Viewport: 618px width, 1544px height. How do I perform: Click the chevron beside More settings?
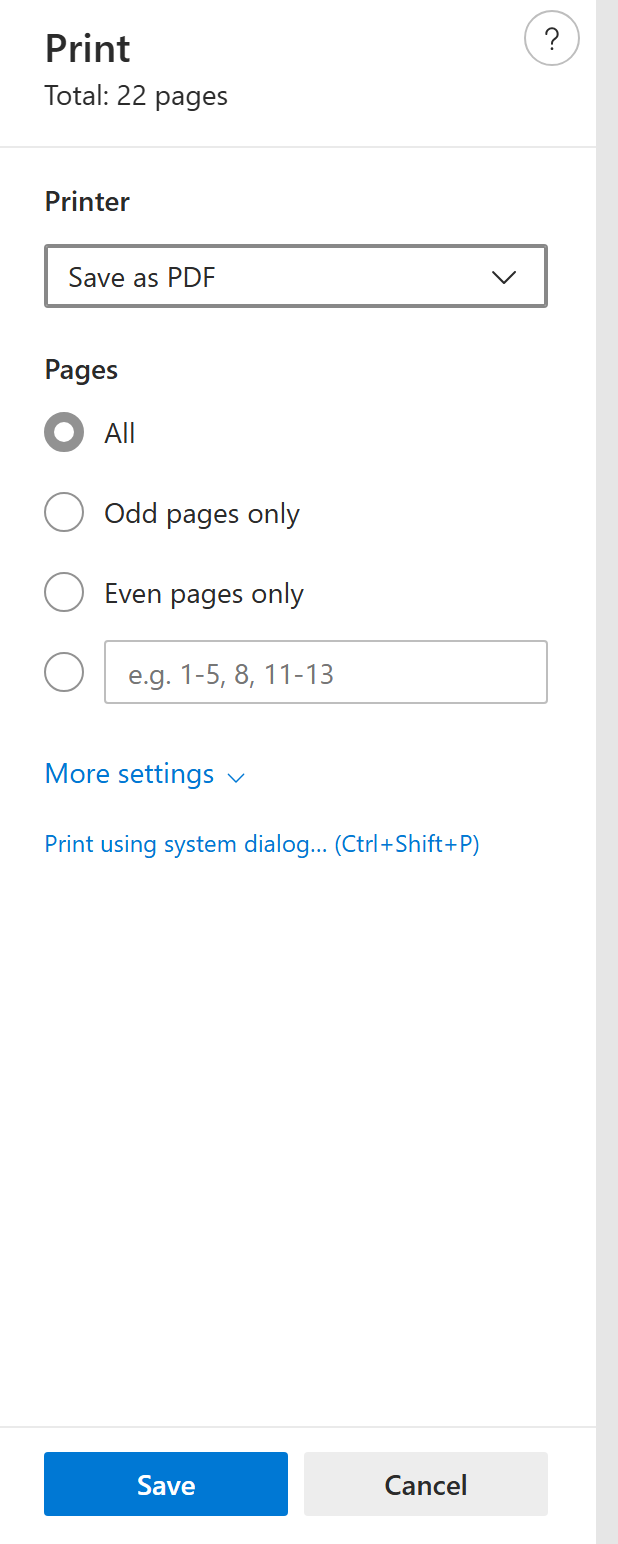237,777
